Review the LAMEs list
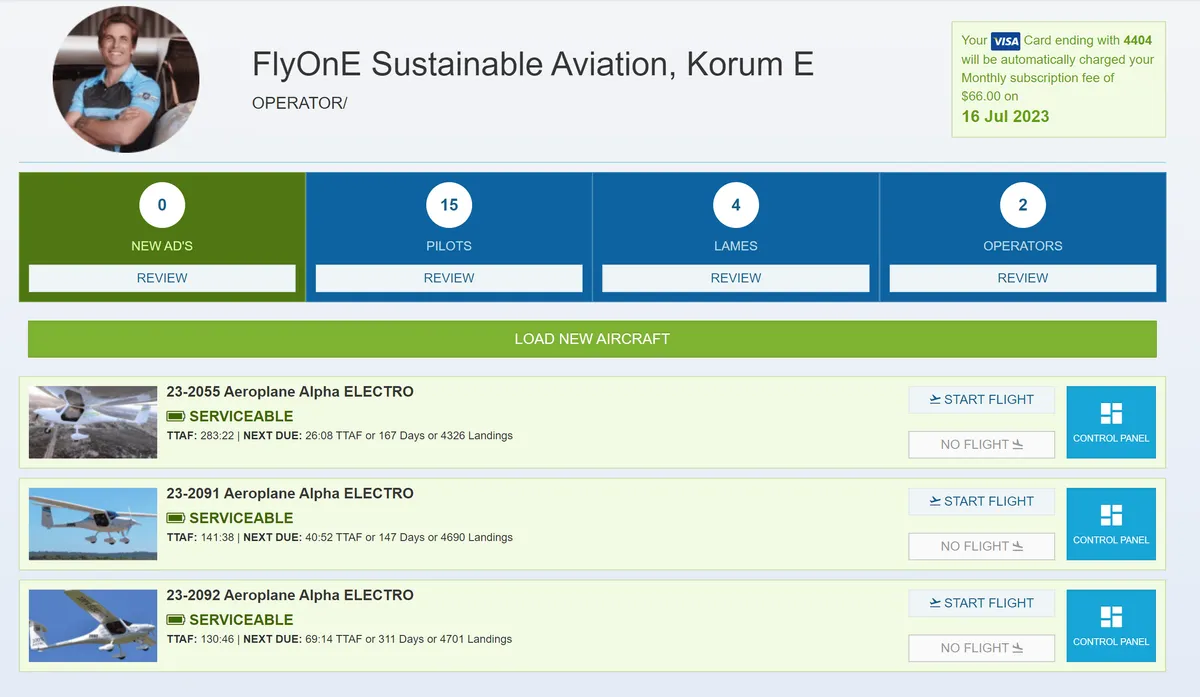The width and height of the screenshot is (1200, 697). coord(736,278)
